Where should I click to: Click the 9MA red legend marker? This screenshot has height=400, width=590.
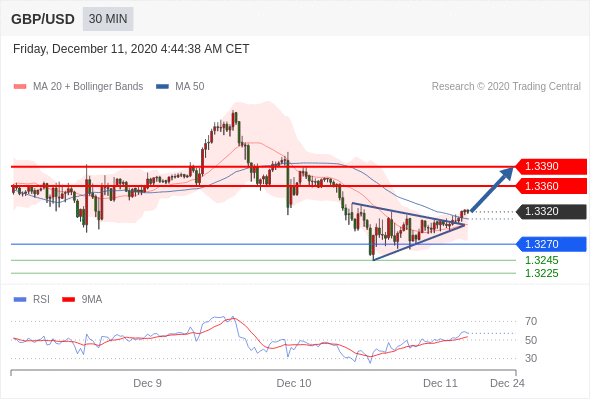[x=68, y=300]
